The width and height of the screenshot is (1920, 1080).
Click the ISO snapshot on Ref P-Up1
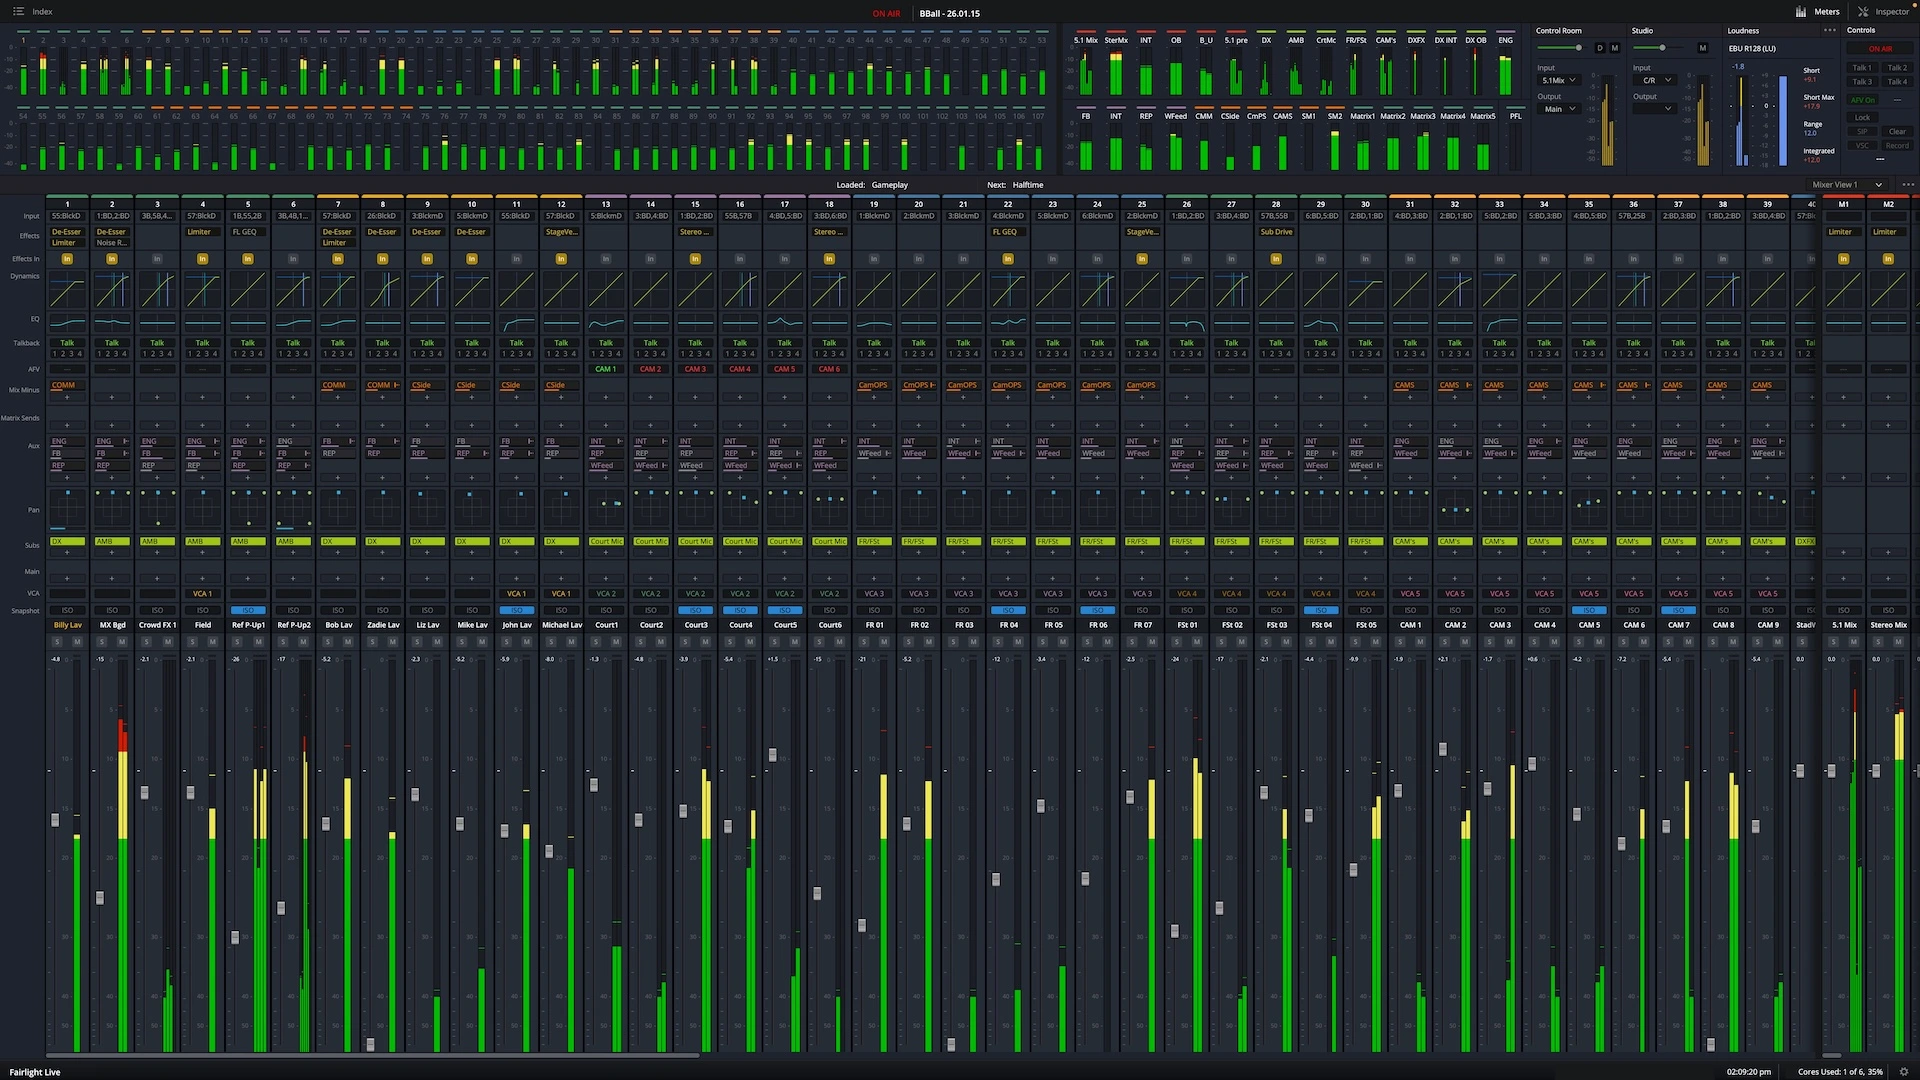248,610
